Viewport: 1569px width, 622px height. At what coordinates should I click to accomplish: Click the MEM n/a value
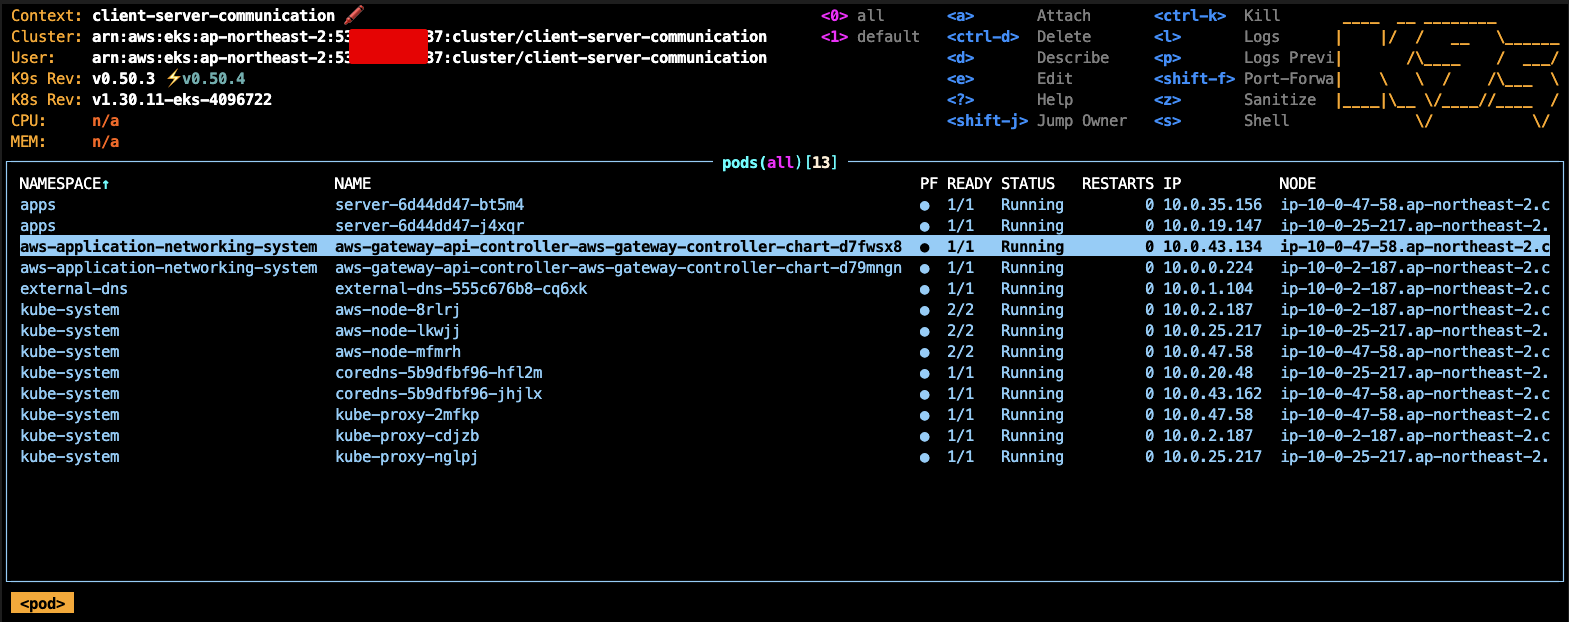pyautogui.click(x=105, y=142)
